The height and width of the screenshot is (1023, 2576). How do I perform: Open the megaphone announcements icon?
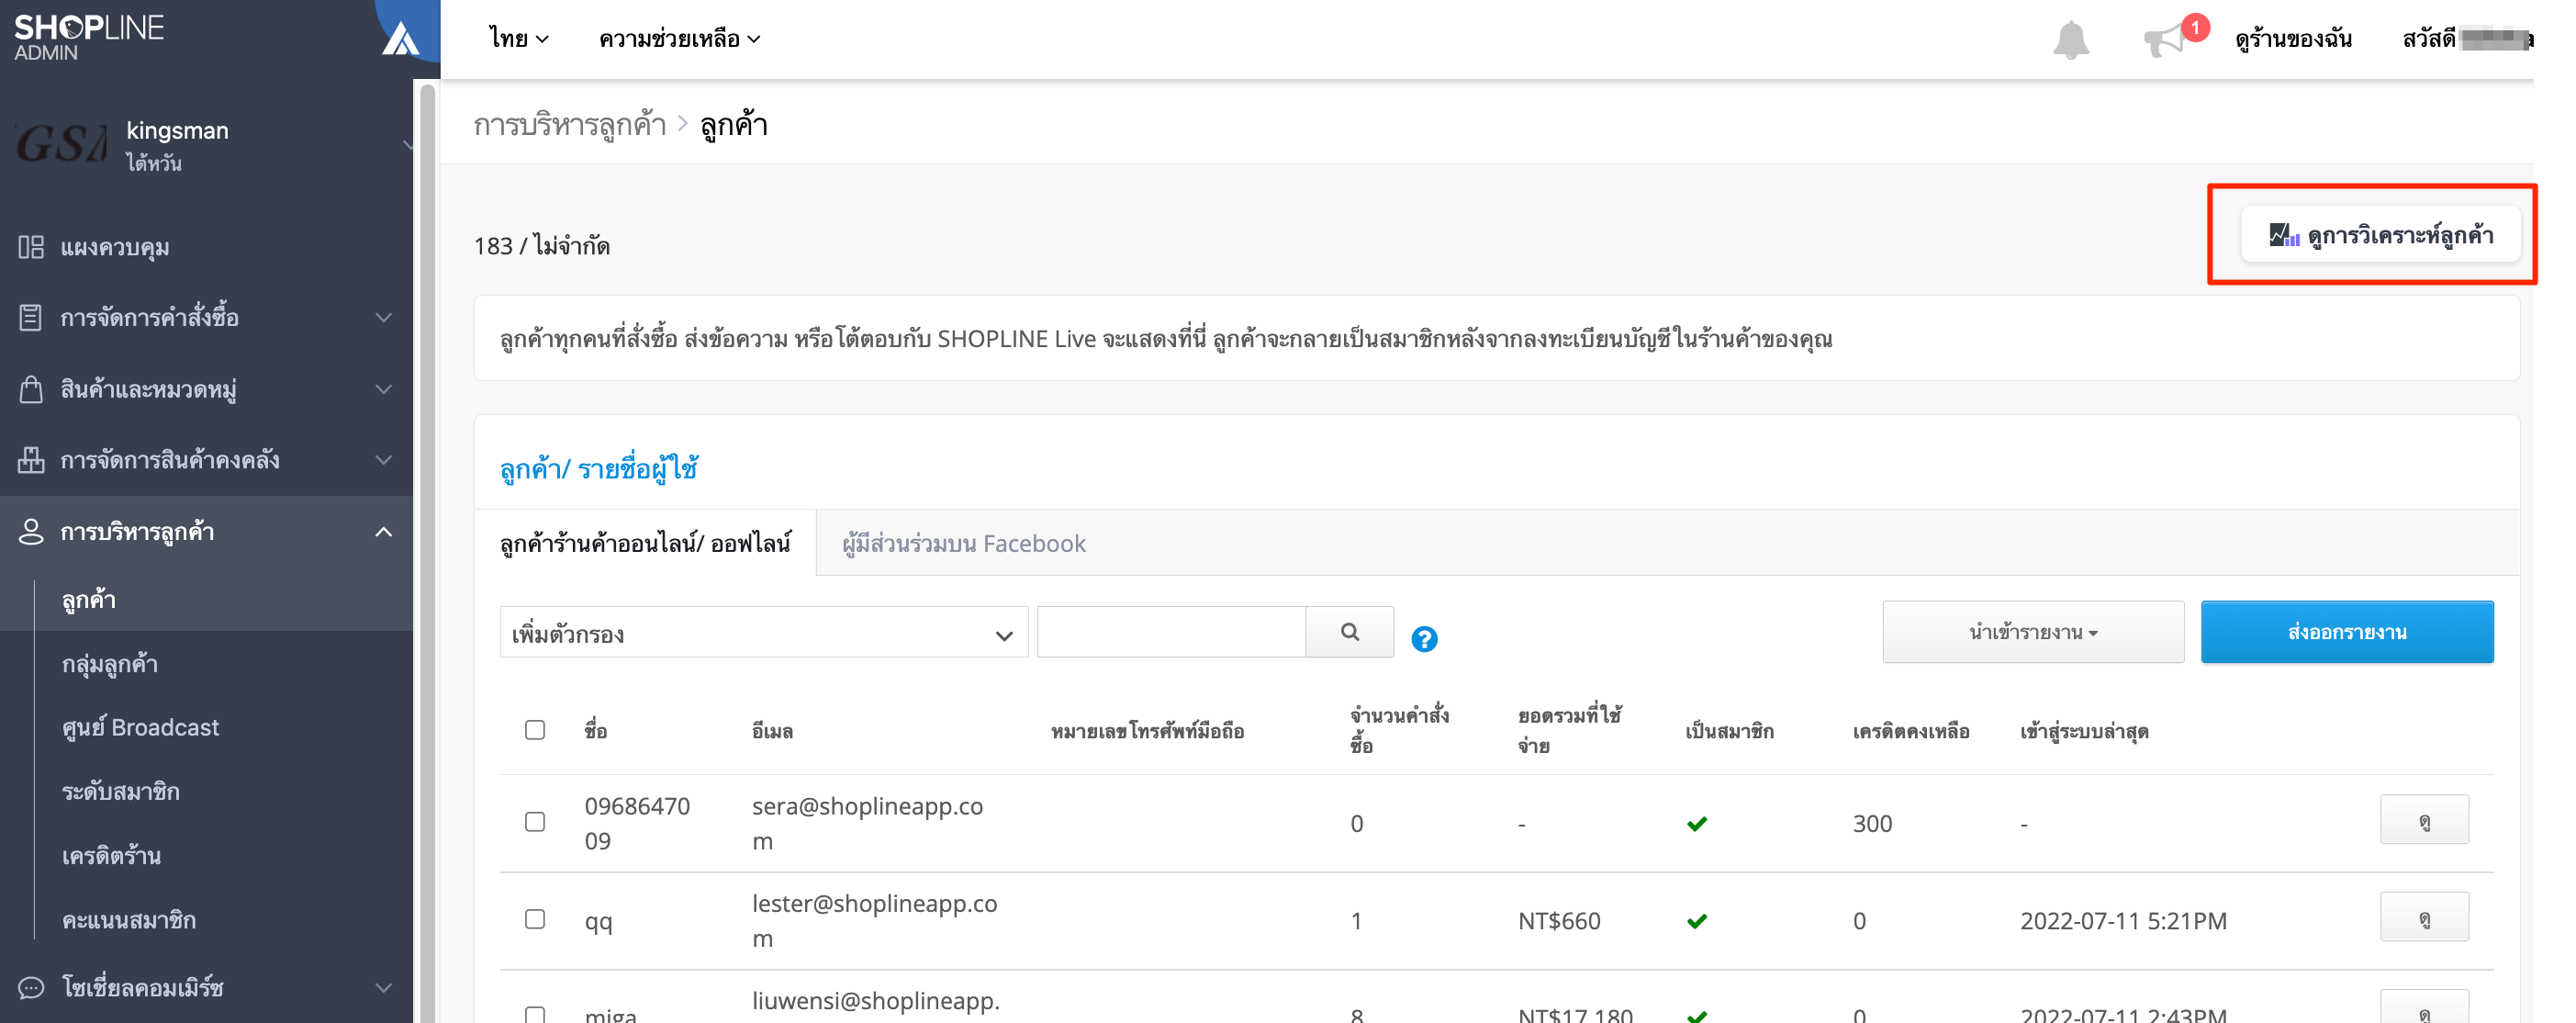pyautogui.click(x=2165, y=41)
